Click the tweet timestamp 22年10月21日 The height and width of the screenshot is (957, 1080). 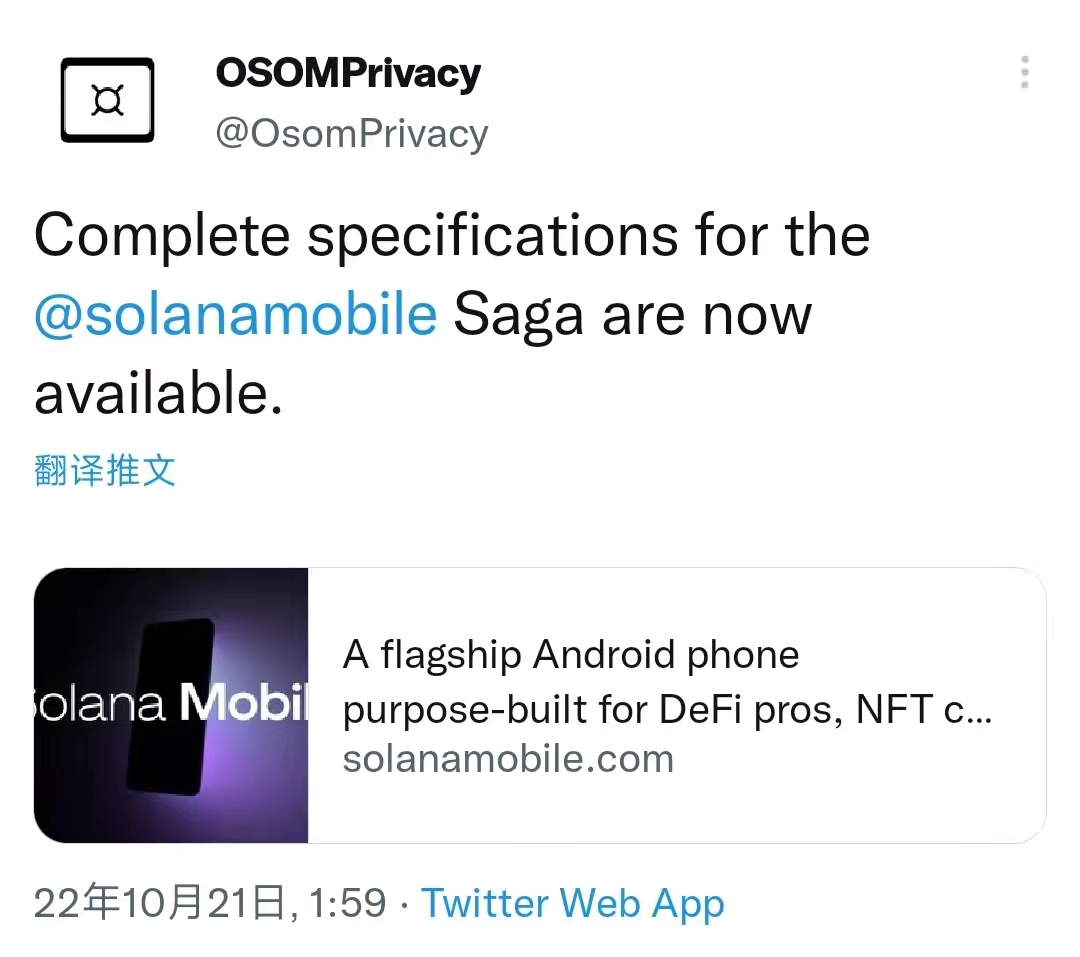tap(160, 901)
